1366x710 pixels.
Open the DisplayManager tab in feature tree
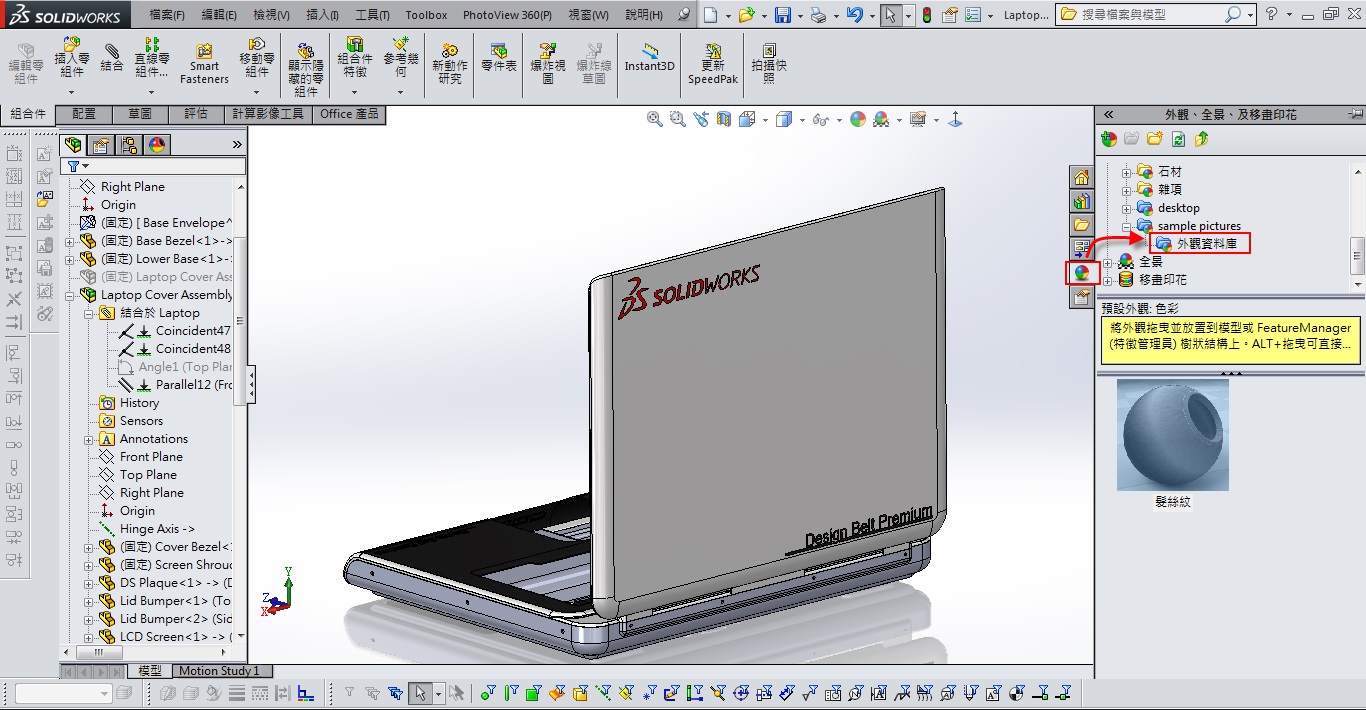pyautogui.click(x=157, y=145)
